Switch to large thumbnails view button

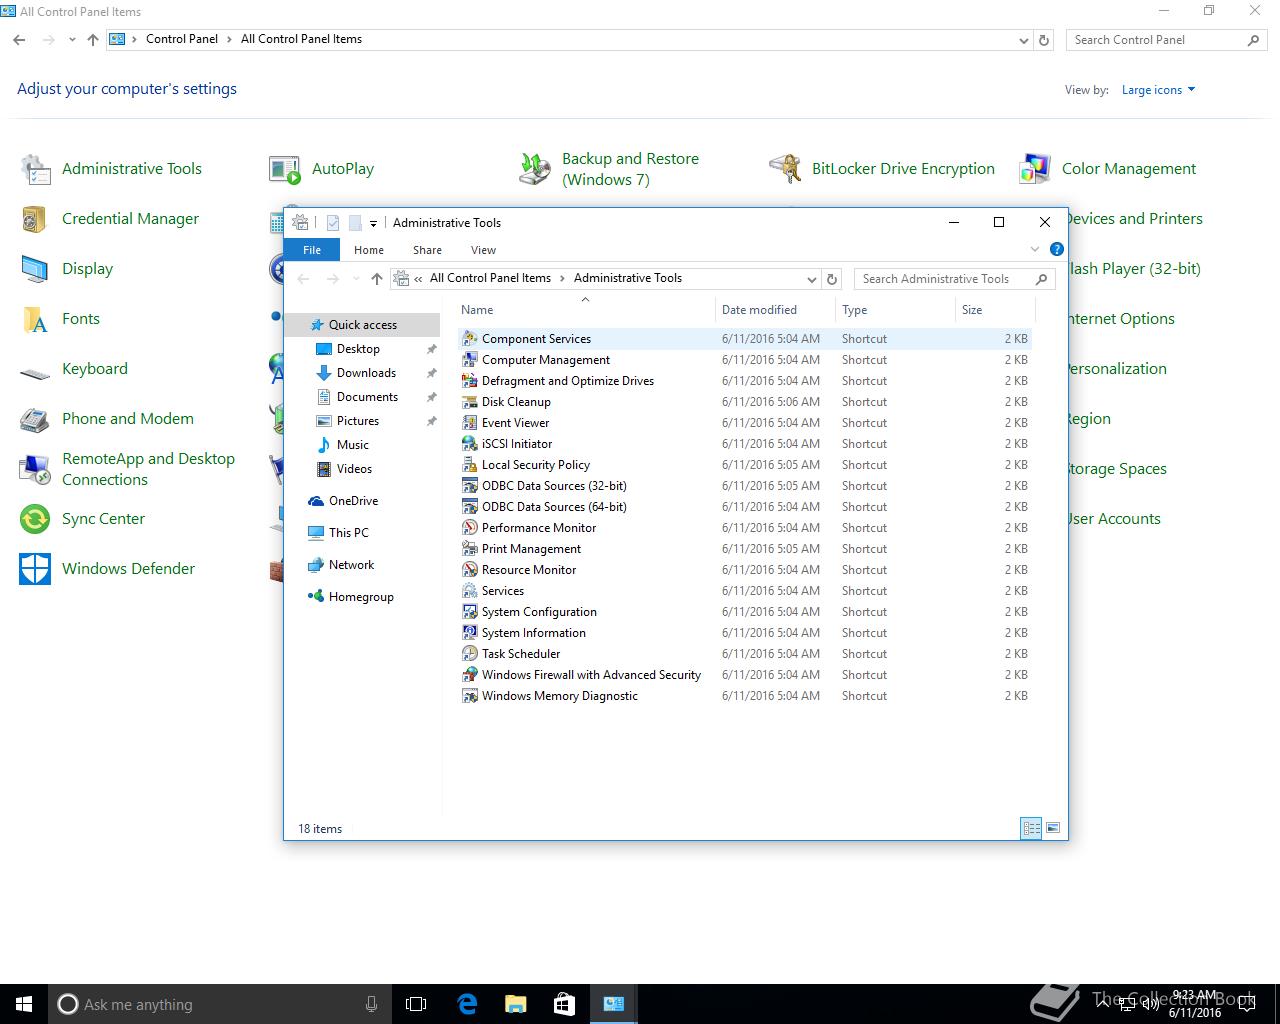(1052, 828)
